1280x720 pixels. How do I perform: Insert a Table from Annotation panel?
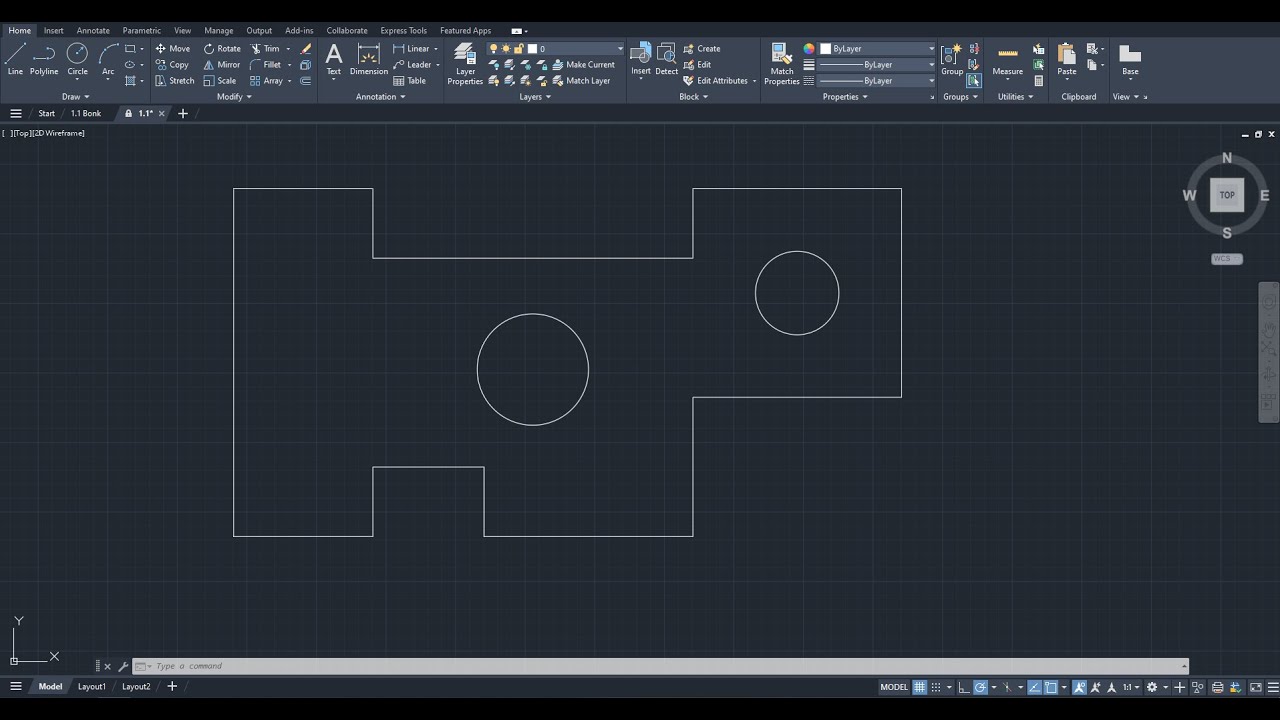click(410, 81)
